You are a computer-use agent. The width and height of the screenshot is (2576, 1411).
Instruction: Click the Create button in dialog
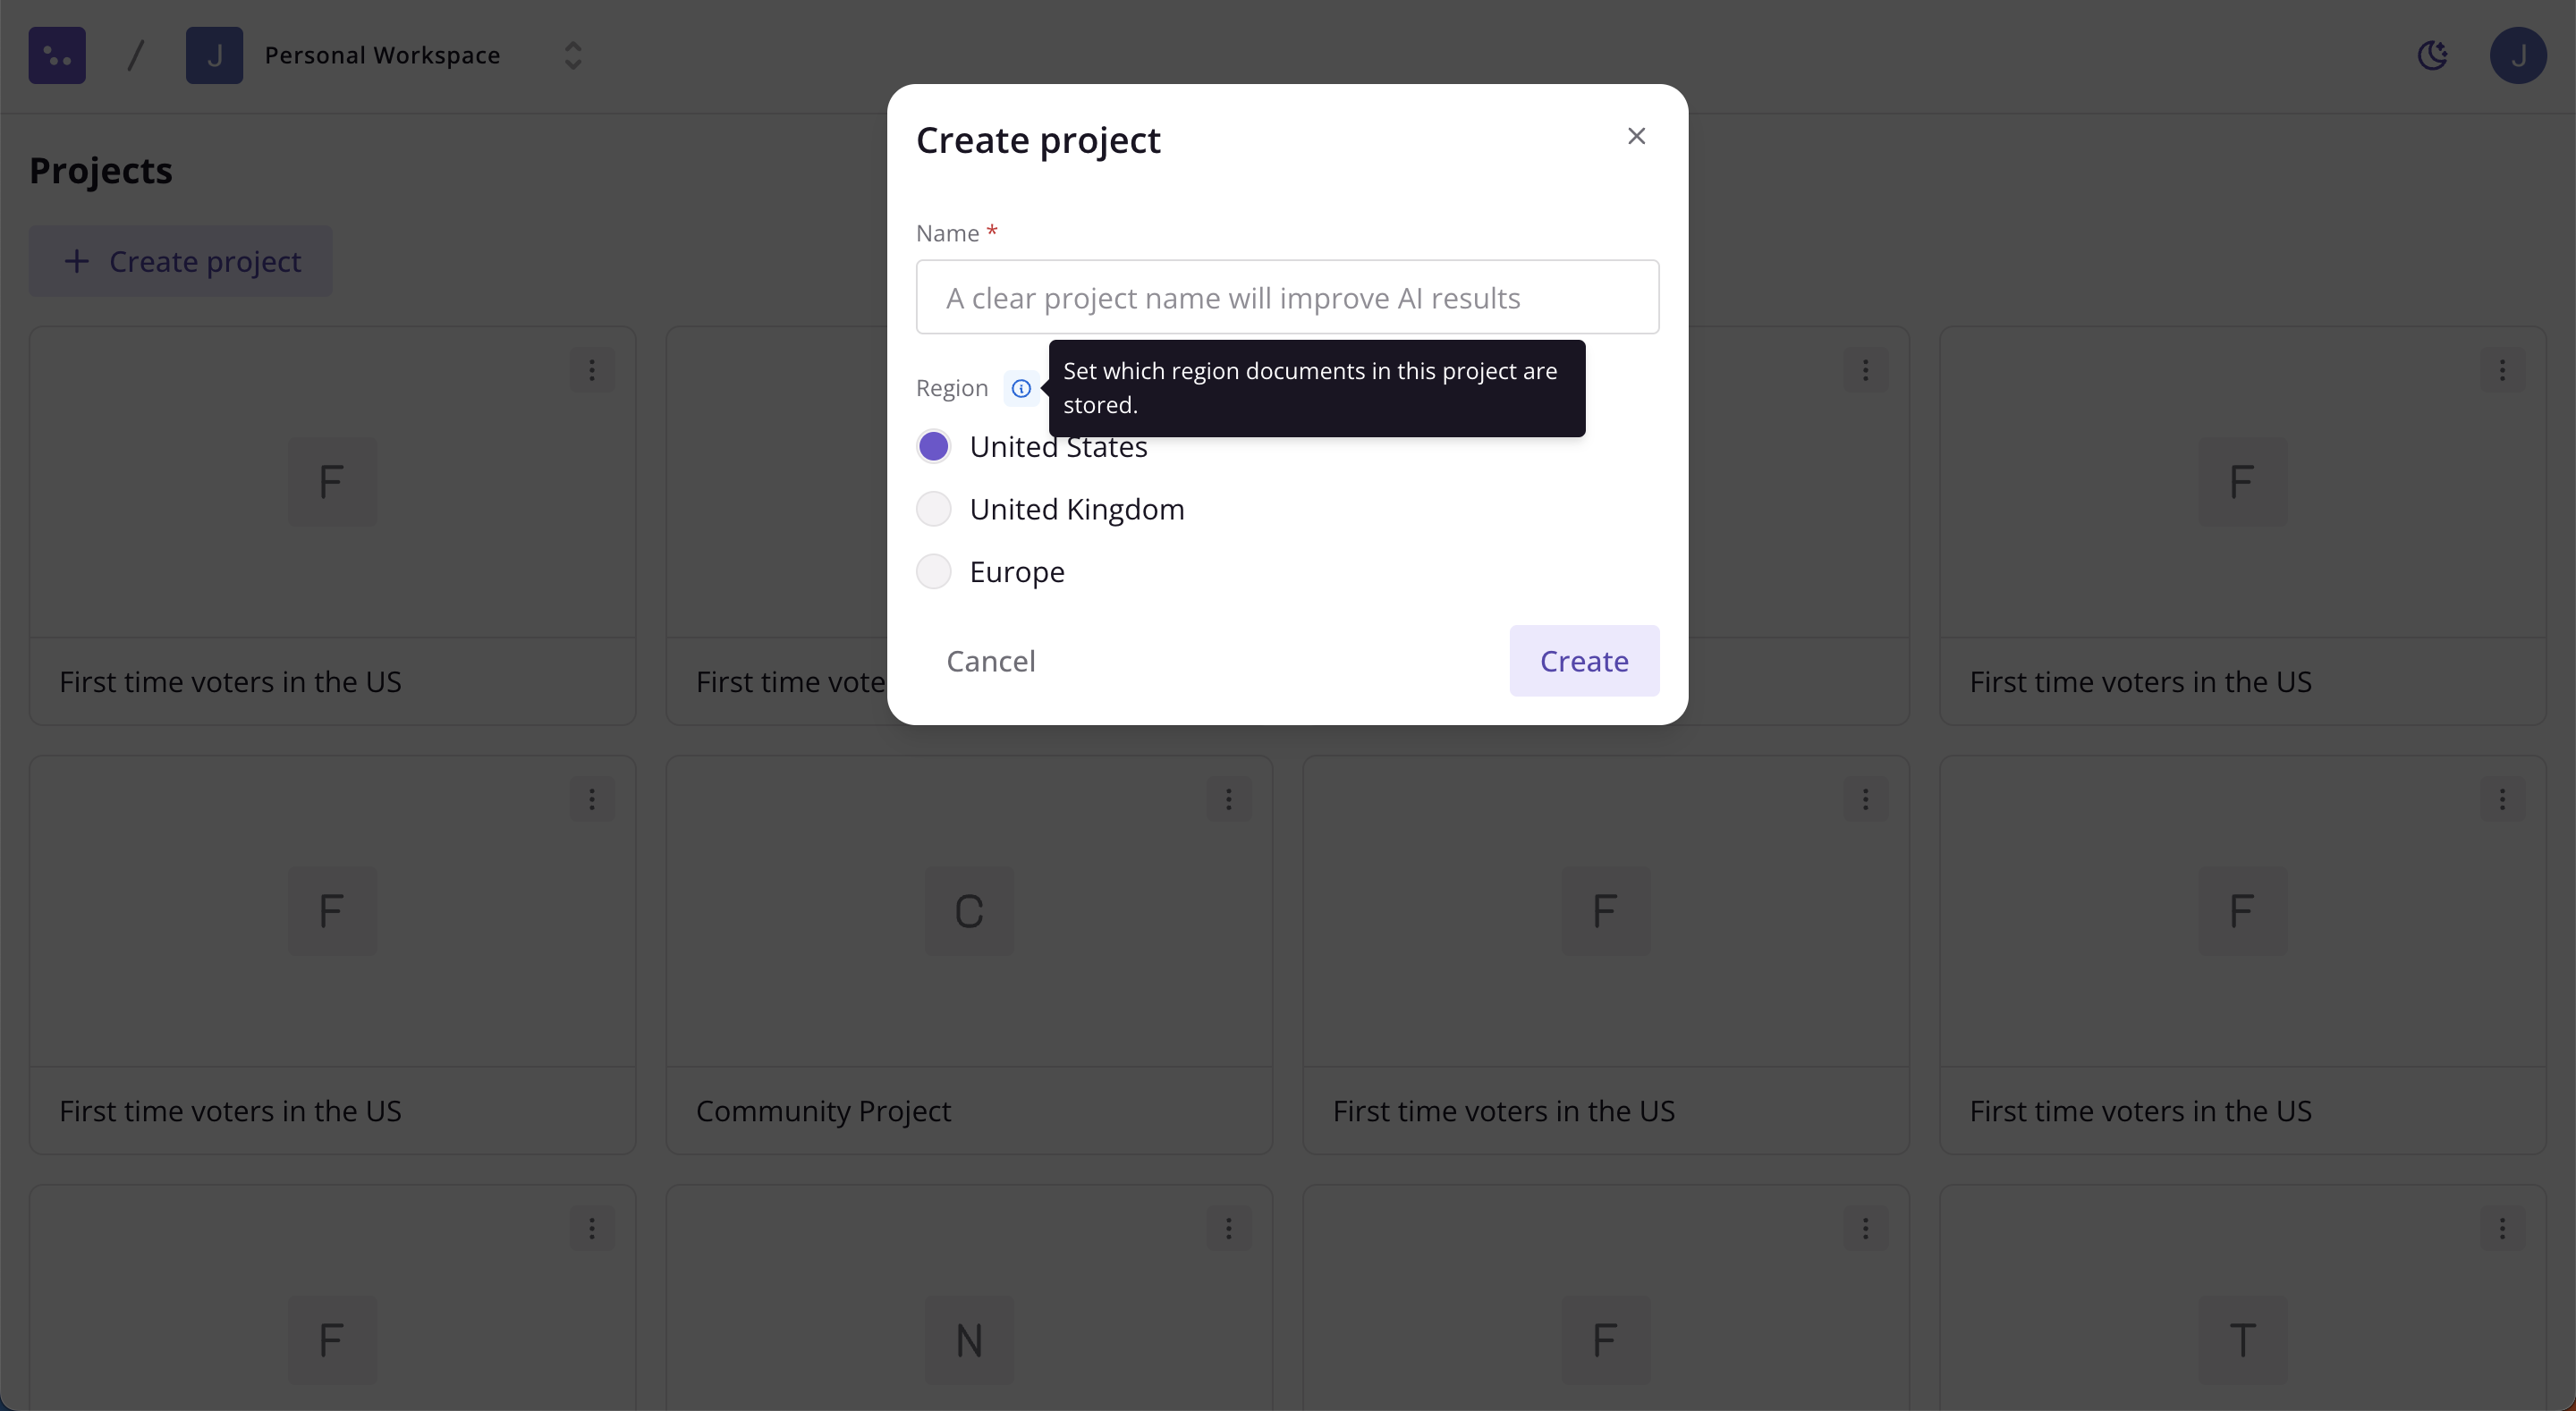pyautogui.click(x=1584, y=661)
